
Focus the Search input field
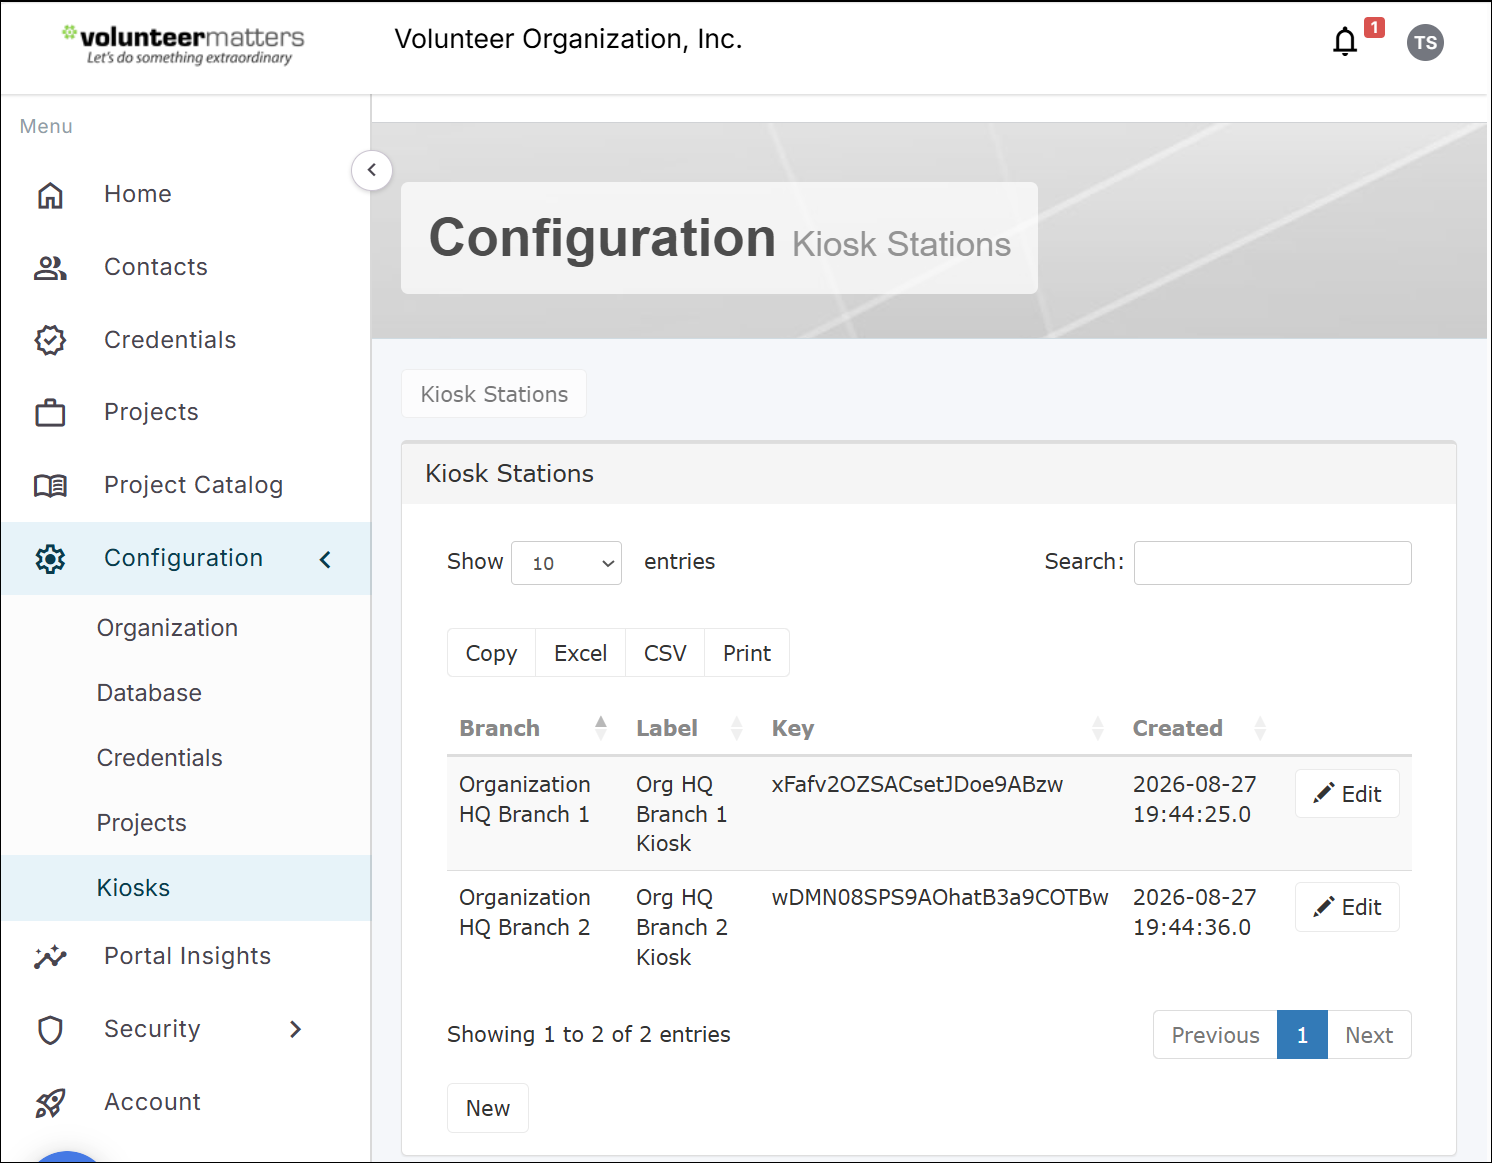[x=1273, y=563]
